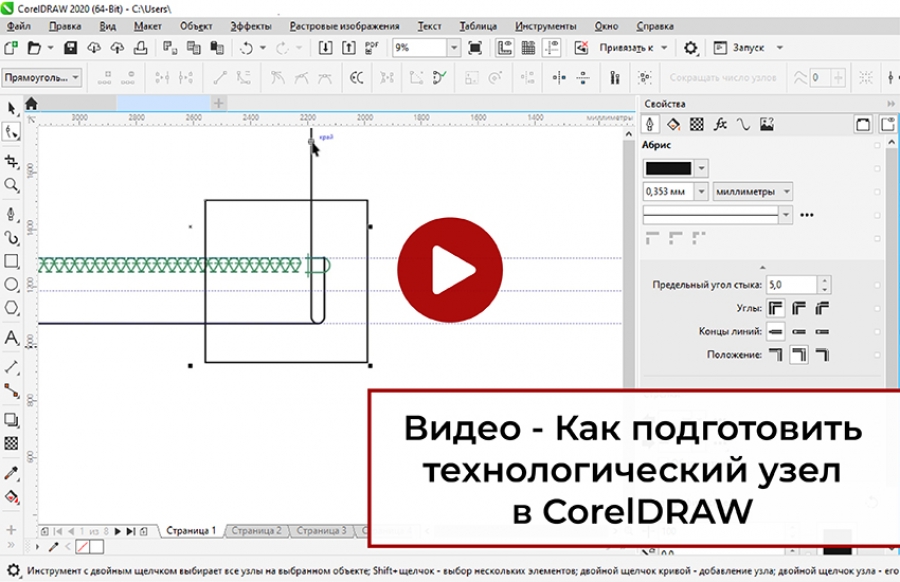
Task: Select the Polygon tool
Action: coord(11,308)
